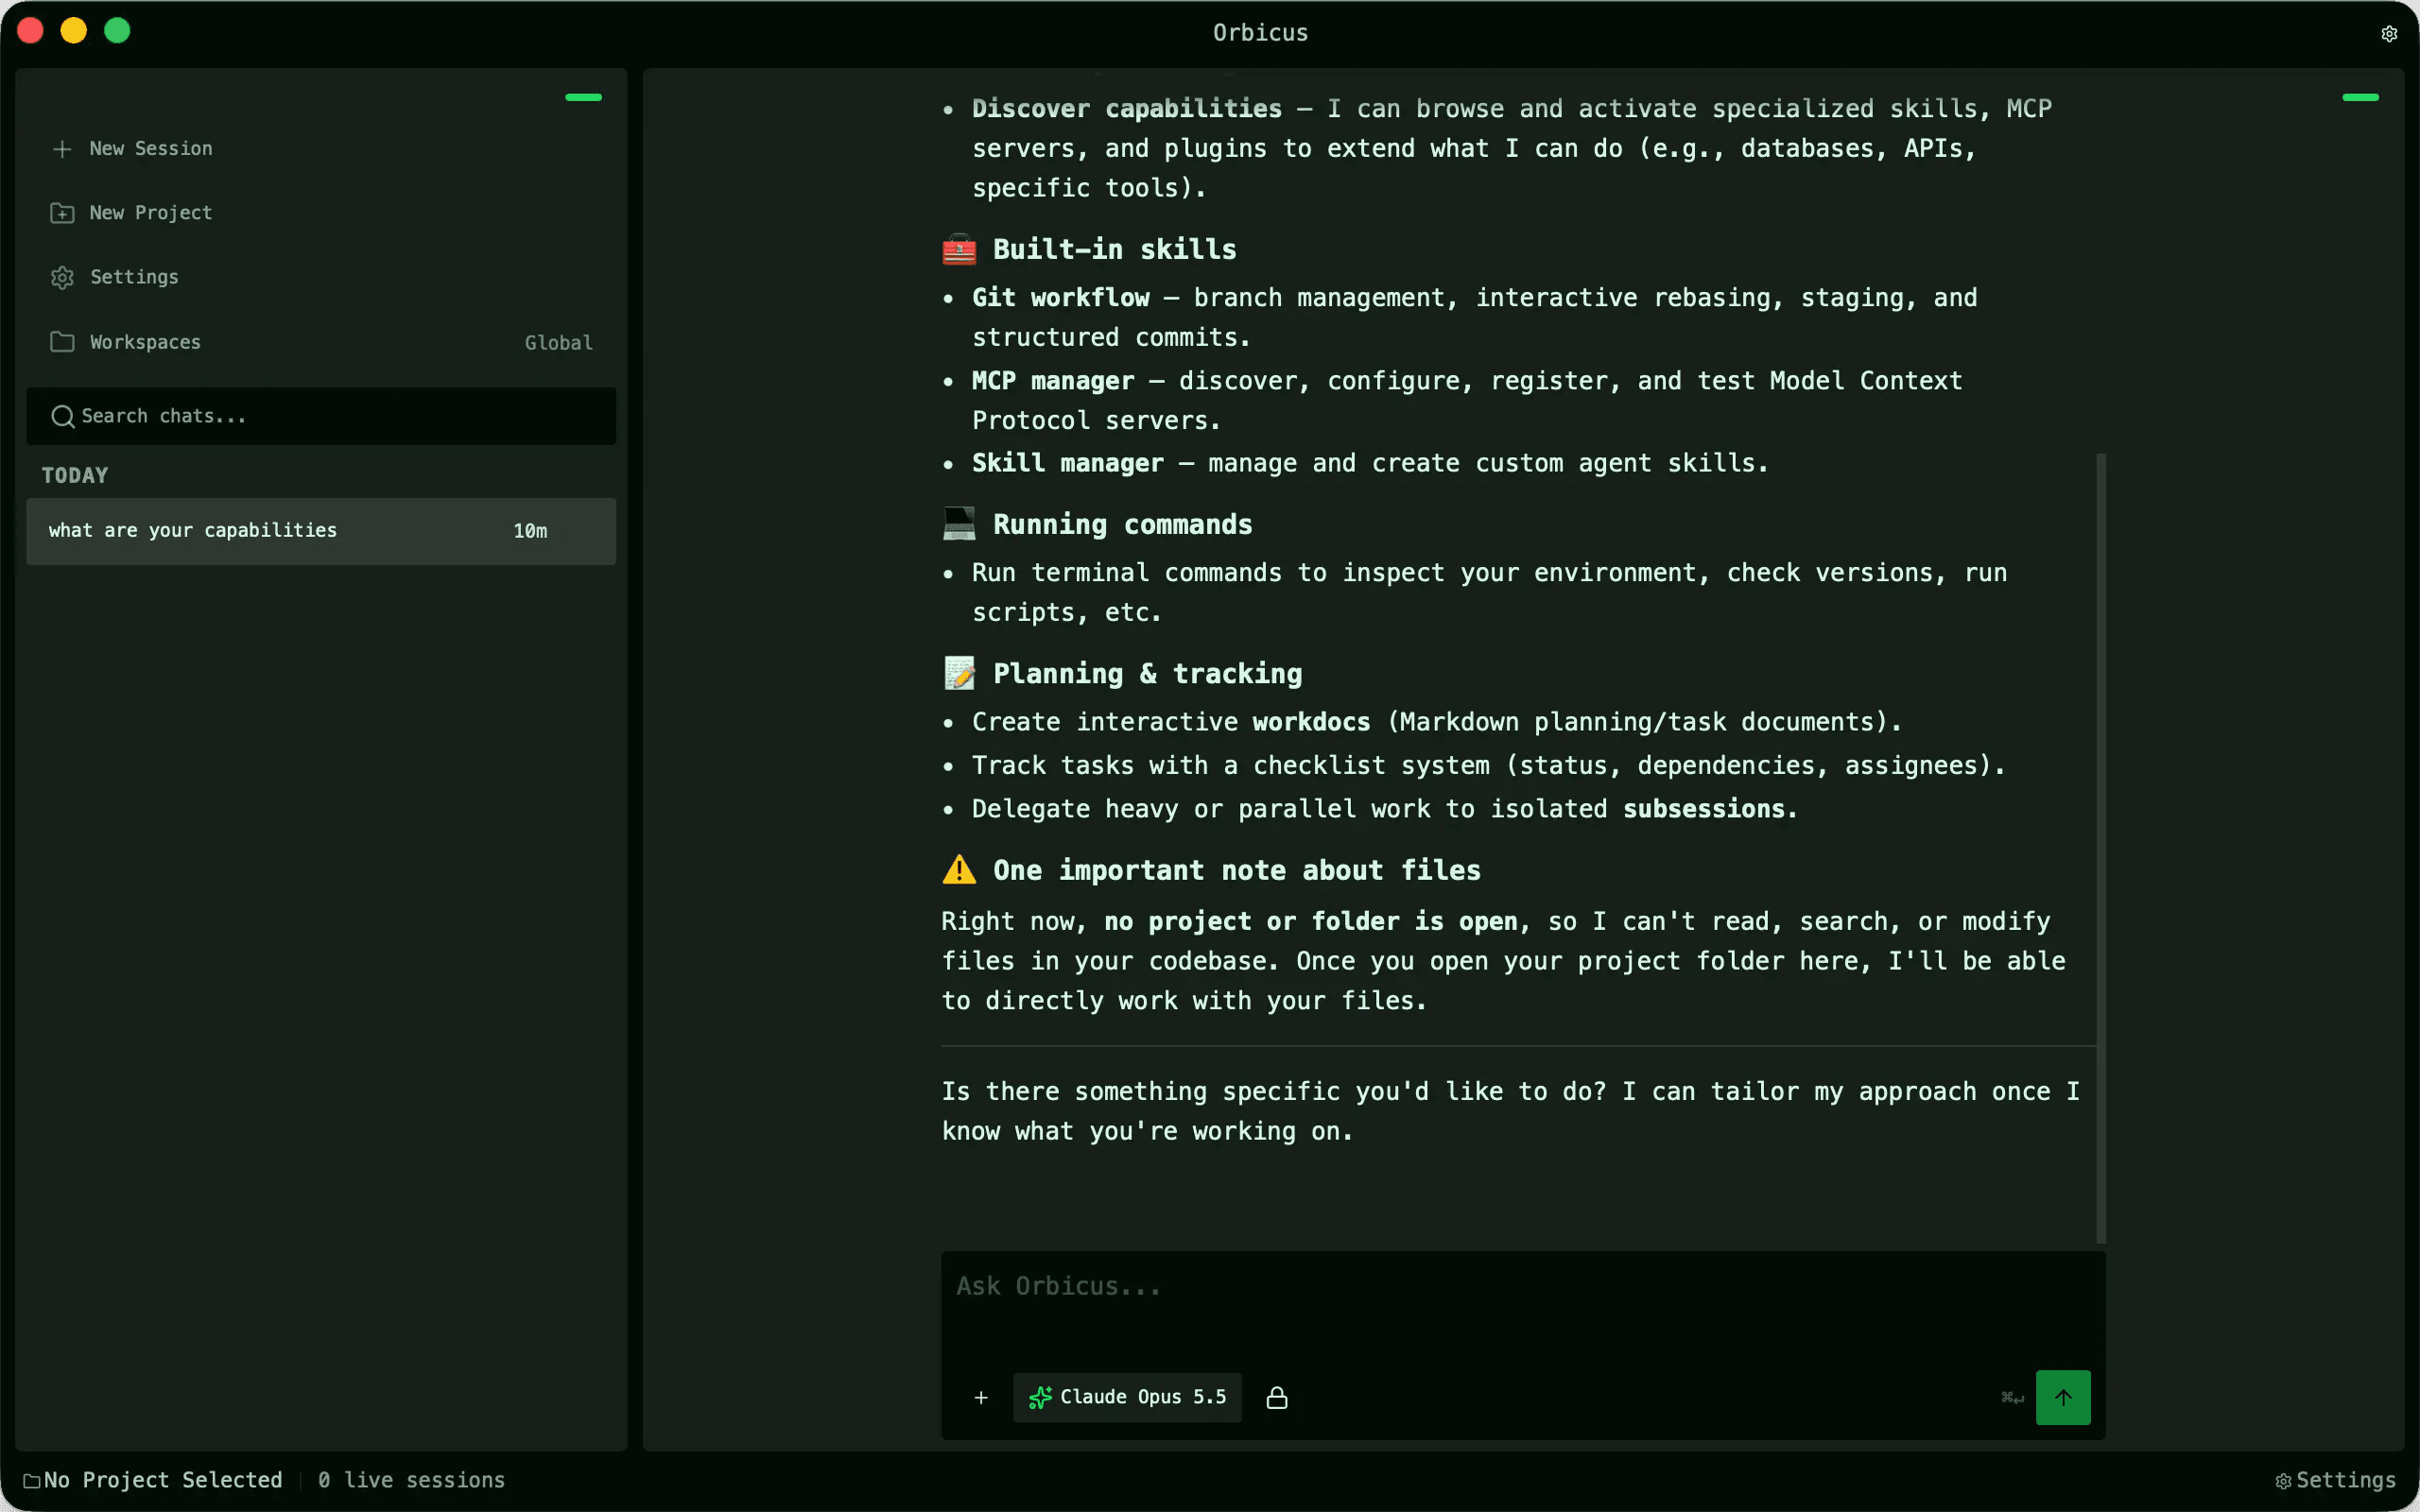The width and height of the screenshot is (2420, 1512).
Task: Open the 'what are your capabilities' chat
Action: pos(321,531)
